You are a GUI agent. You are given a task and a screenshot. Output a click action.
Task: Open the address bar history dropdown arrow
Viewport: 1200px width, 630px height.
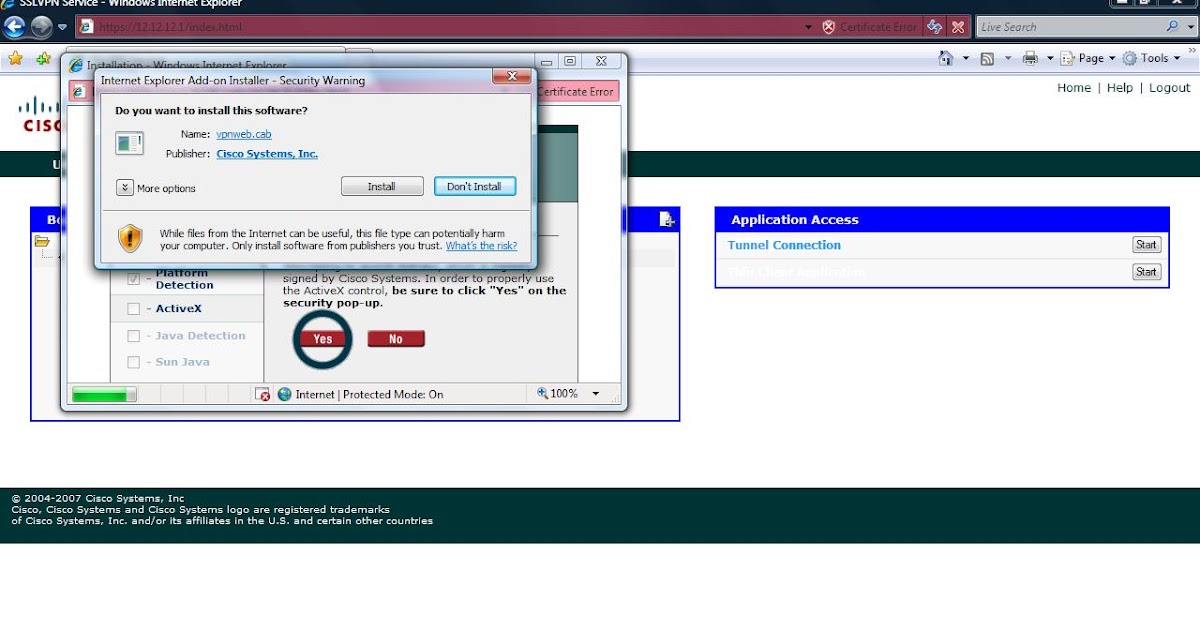[x=809, y=27]
